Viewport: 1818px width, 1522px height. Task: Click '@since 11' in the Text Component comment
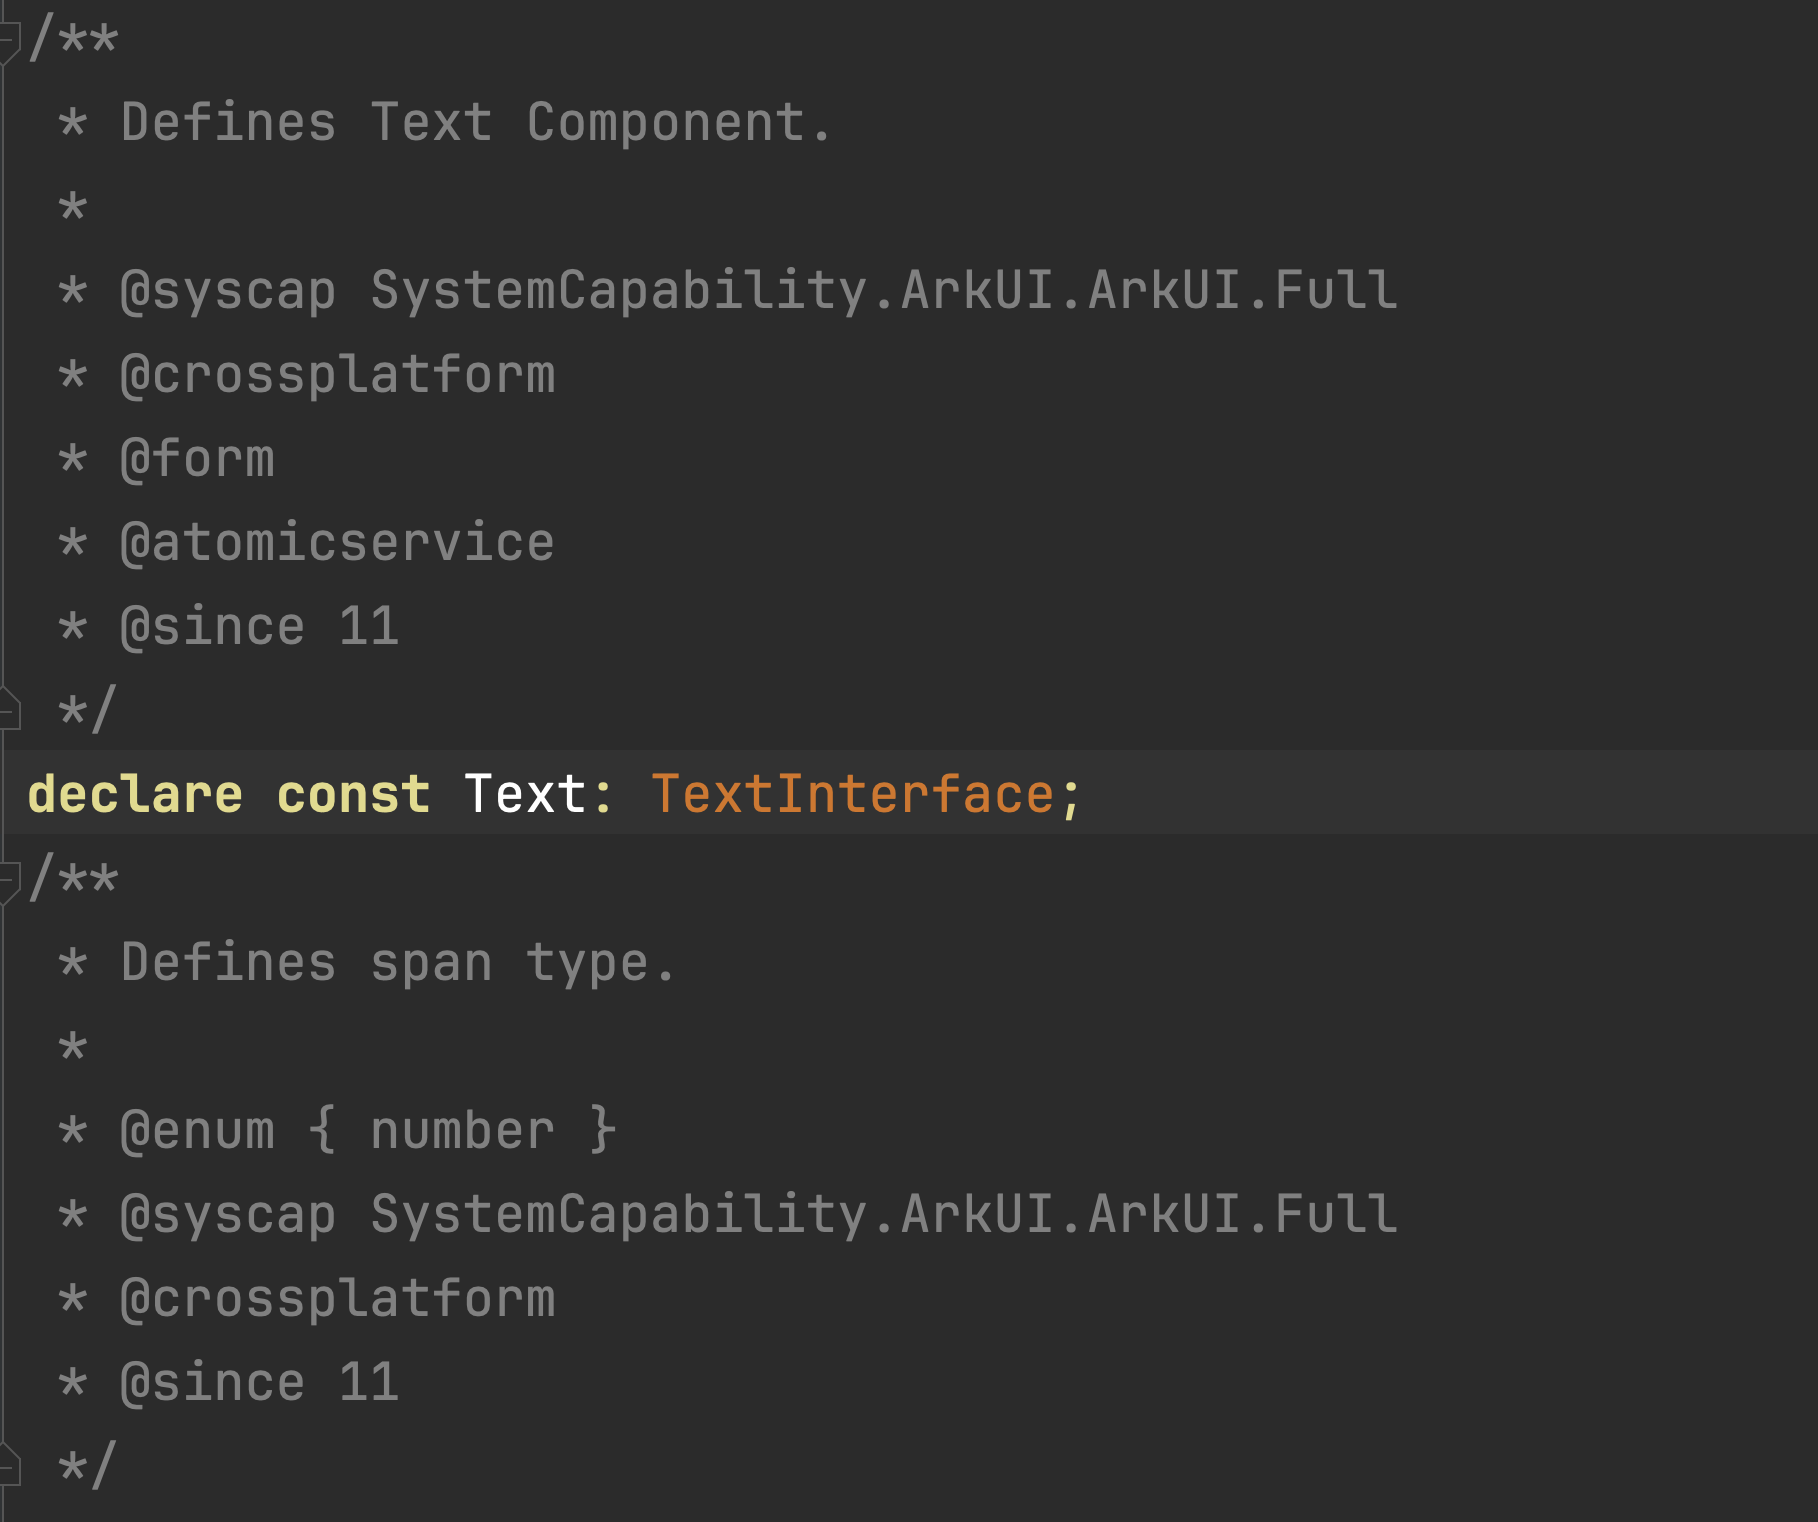click(259, 627)
